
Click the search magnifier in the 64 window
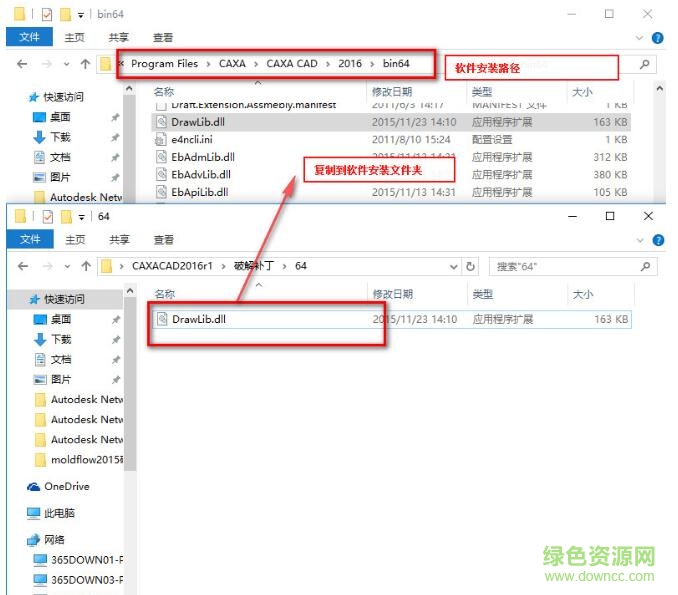point(645,266)
